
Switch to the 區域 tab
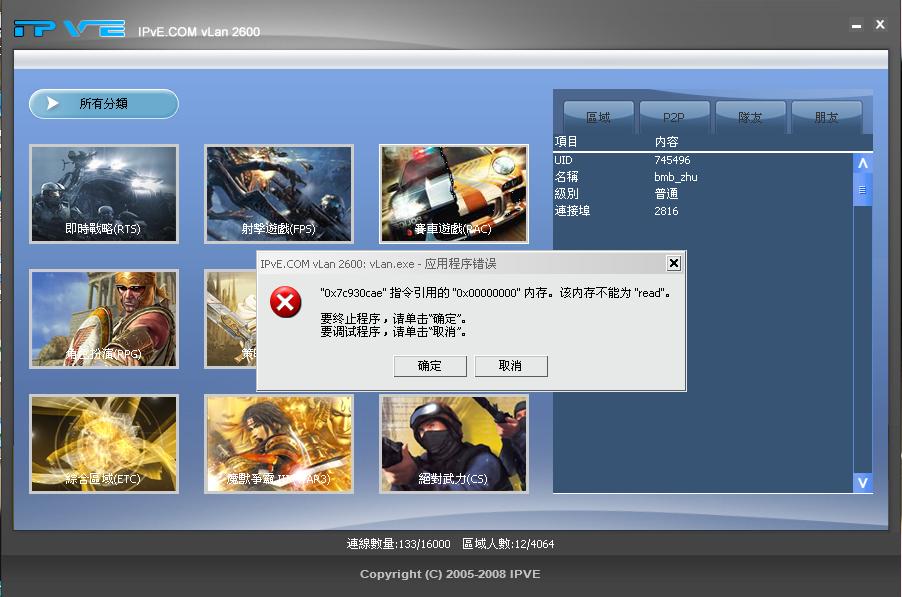(x=598, y=117)
